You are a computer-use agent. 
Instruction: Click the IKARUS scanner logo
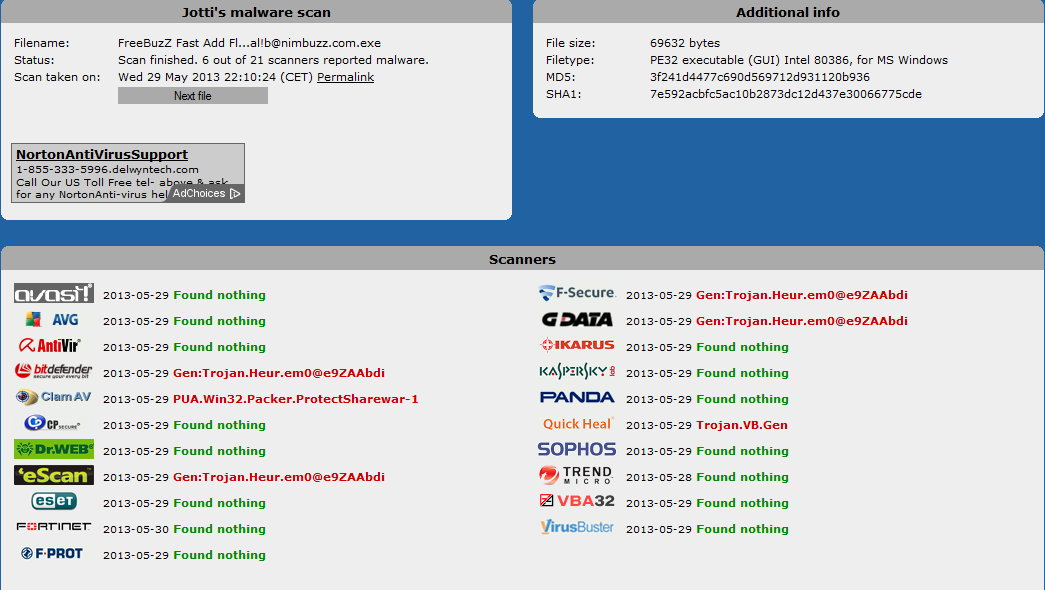click(577, 345)
